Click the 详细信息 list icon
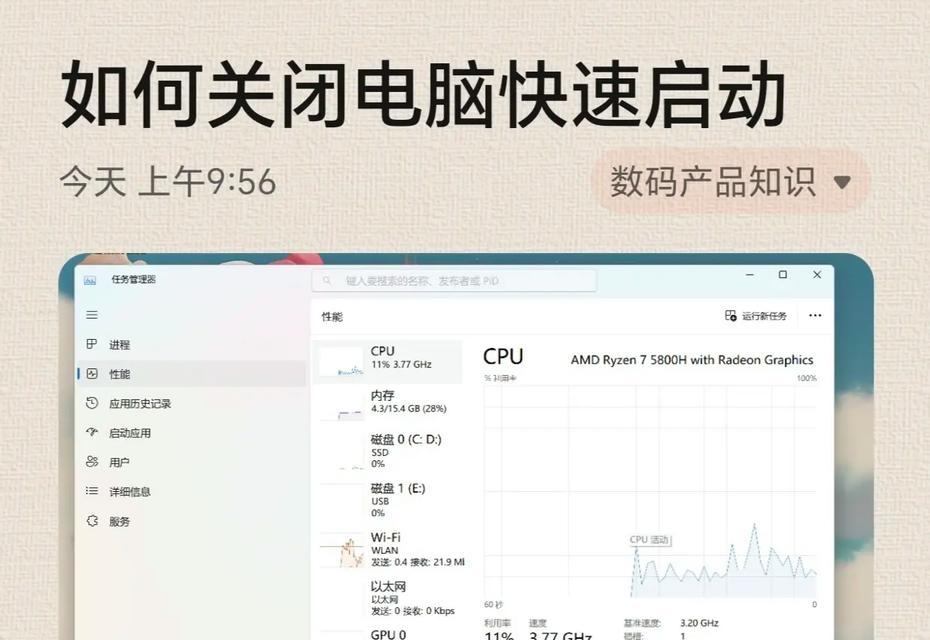The image size is (930, 640). click(92, 491)
